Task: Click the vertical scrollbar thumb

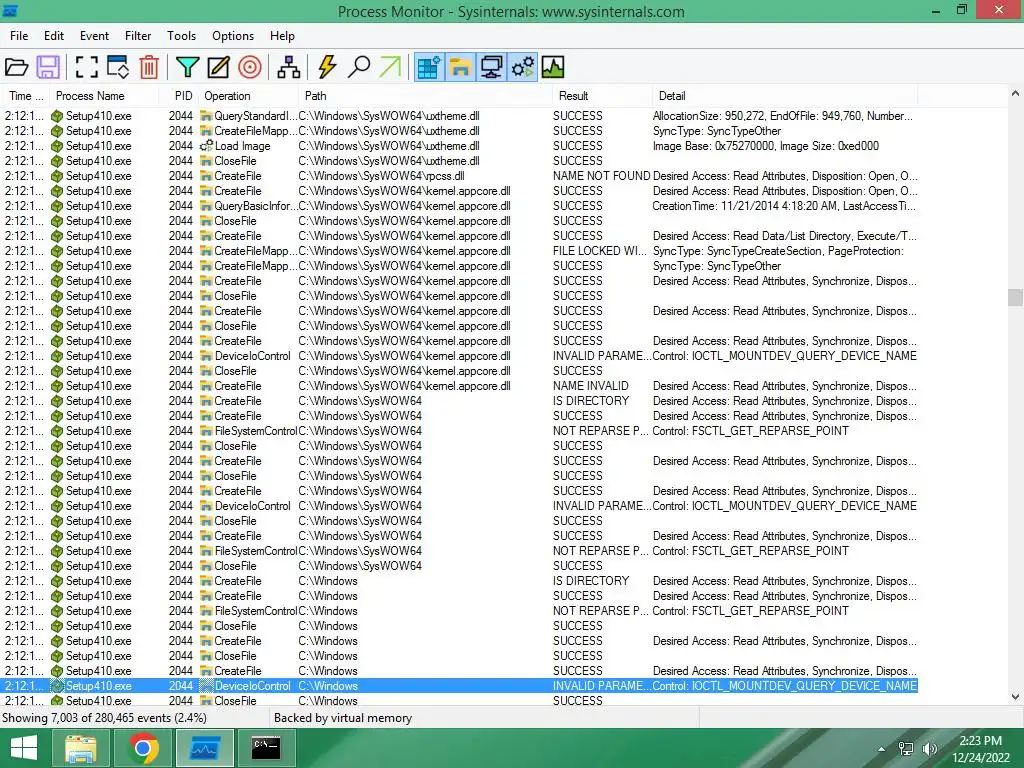Action: (1016, 297)
